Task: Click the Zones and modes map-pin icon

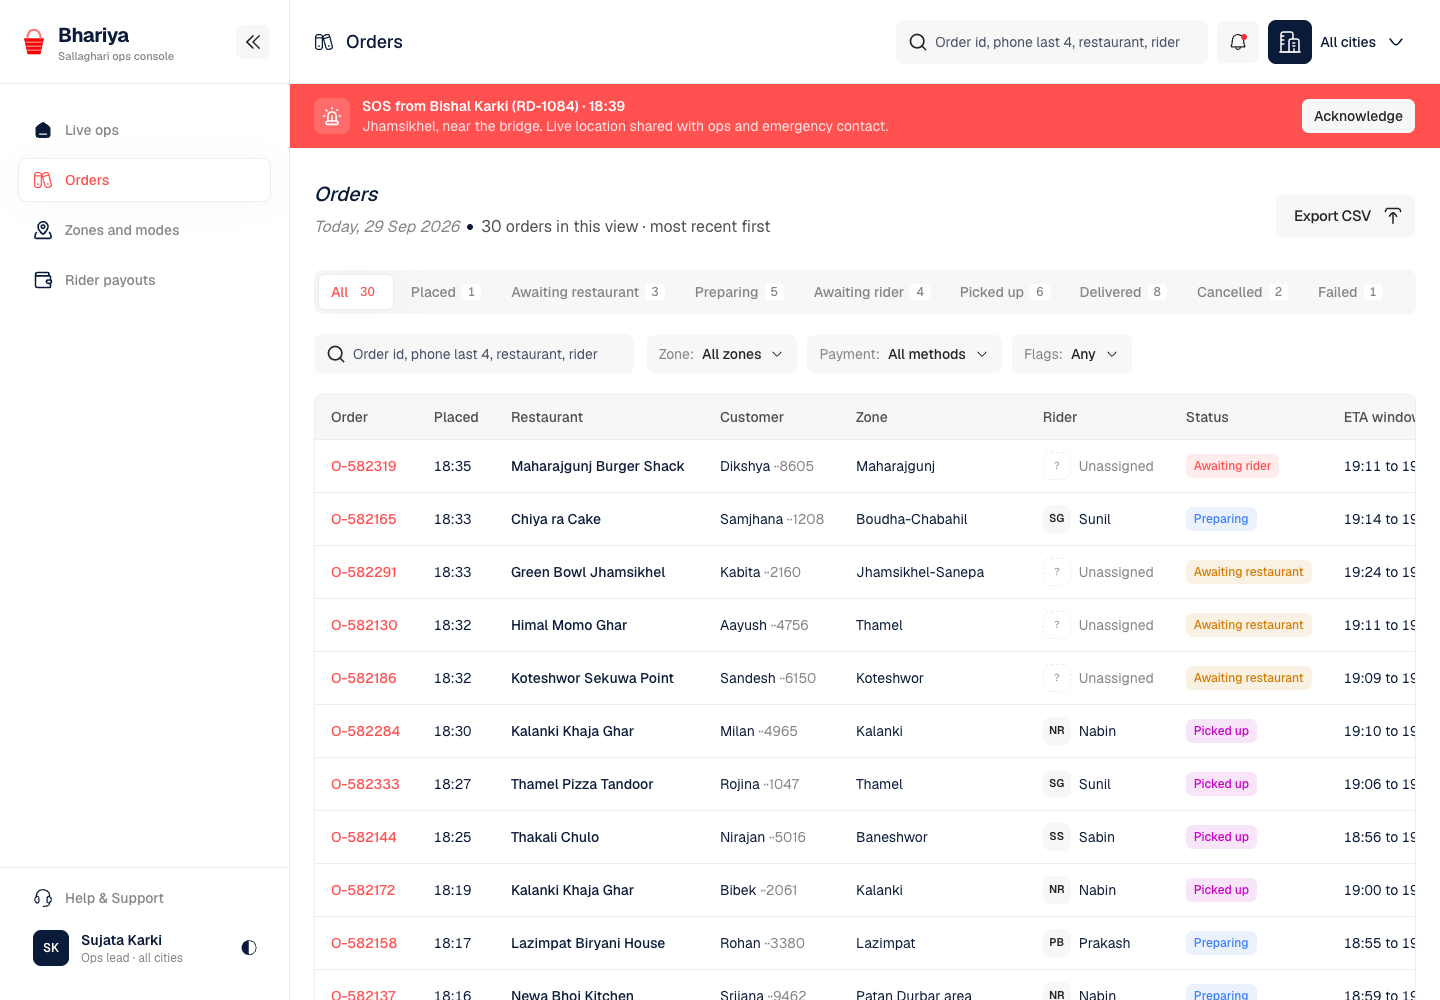Action: (43, 230)
